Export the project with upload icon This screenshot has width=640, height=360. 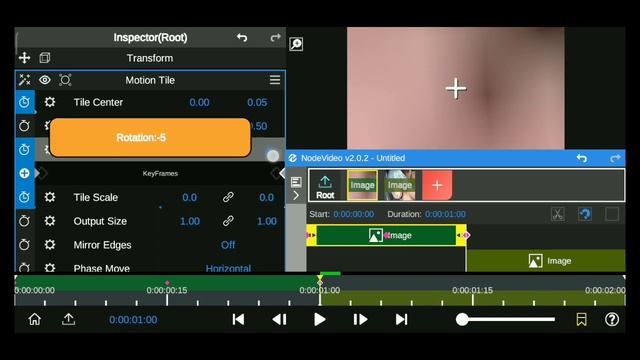[69, 319]
